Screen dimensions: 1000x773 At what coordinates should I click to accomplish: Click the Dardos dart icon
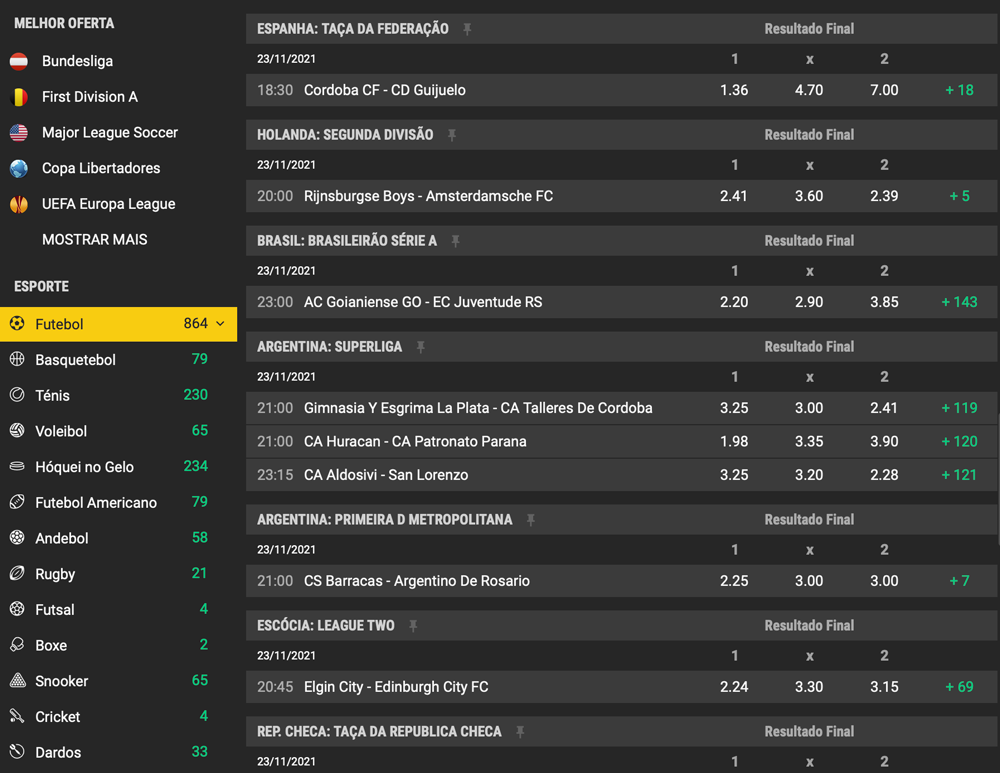click(x=17, y=752)
